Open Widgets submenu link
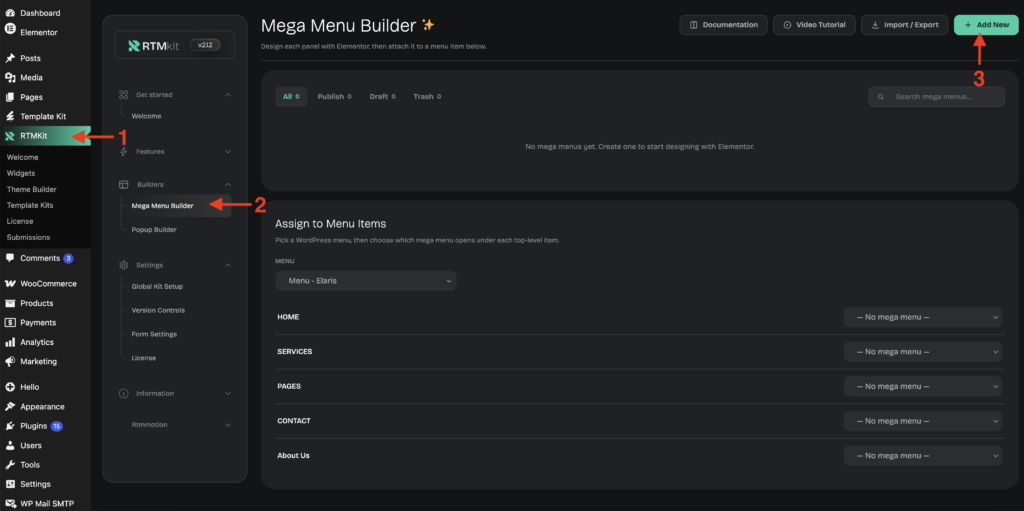The height and width of the screenshot is (511, 1024). point(21,173)
